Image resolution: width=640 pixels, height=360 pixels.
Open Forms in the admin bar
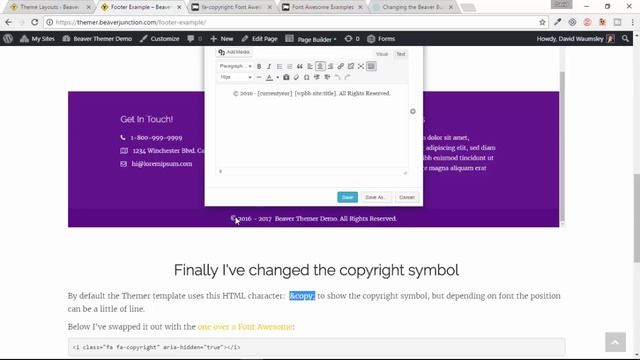pyautogui.click(x=381, y=39)
